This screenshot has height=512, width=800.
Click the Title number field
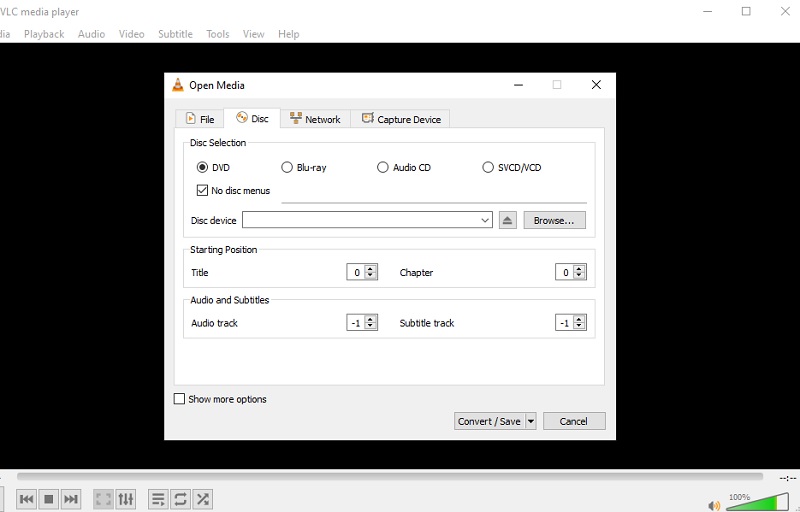[356, 272]
